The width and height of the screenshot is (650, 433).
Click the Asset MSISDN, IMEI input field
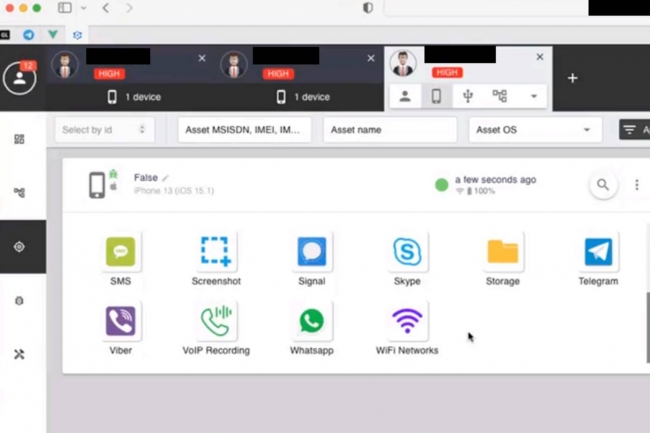click(x=245, y=130)
